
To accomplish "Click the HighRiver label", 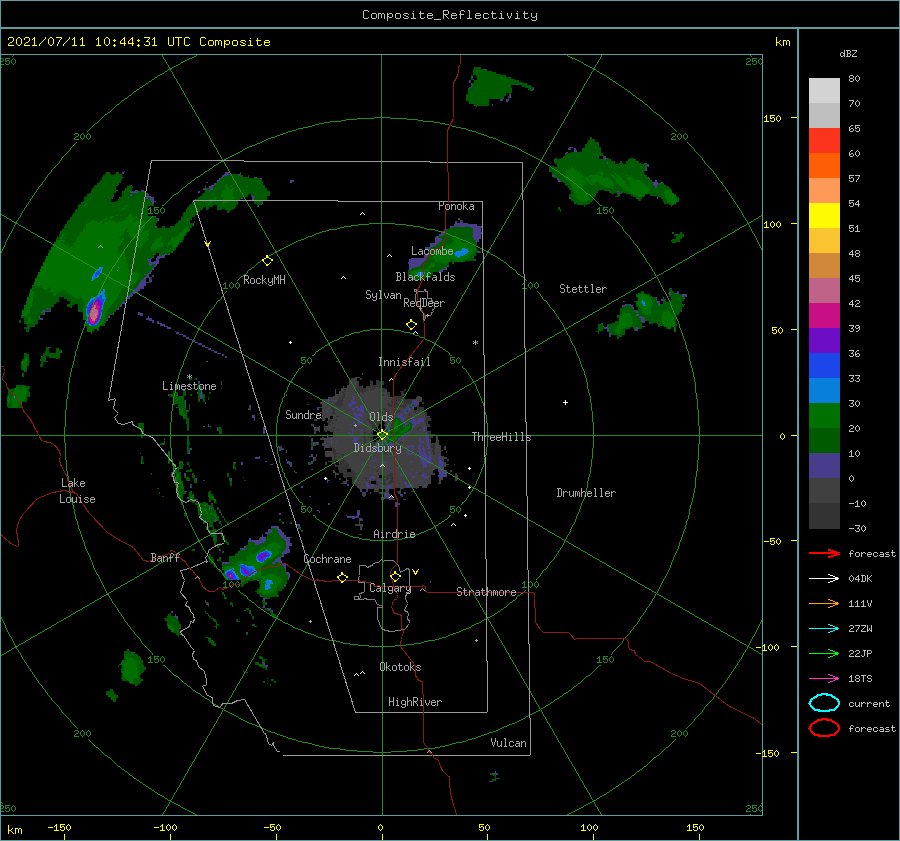I will (x=415, y=702).
